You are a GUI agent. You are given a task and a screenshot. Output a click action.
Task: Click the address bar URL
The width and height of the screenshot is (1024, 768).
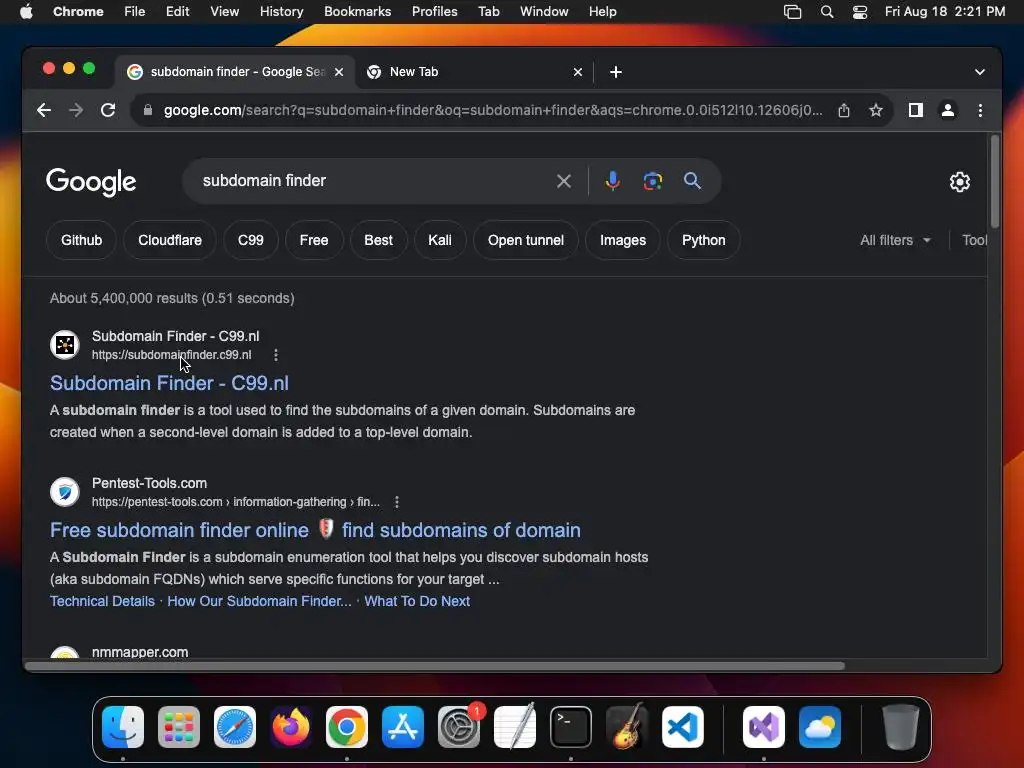coord(492,110)
